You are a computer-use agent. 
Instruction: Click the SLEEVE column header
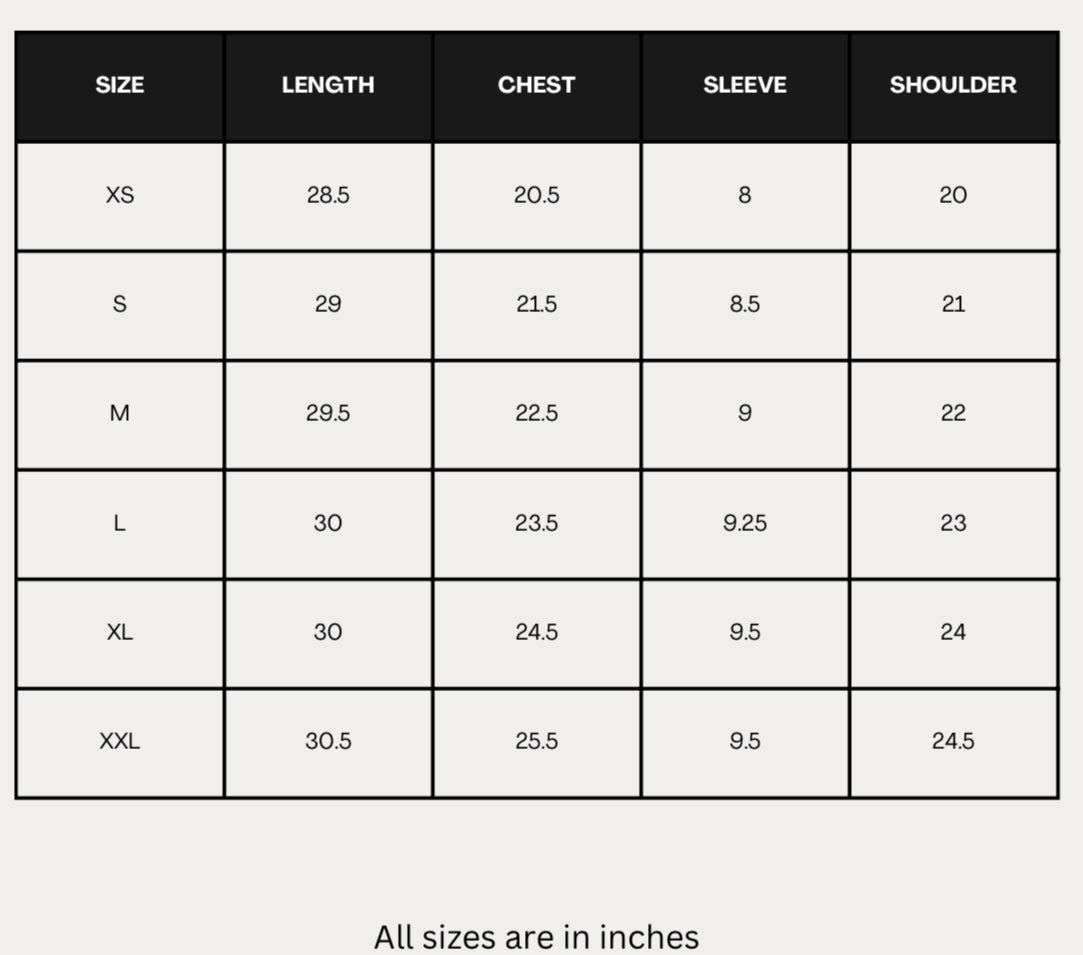(745, 85)
